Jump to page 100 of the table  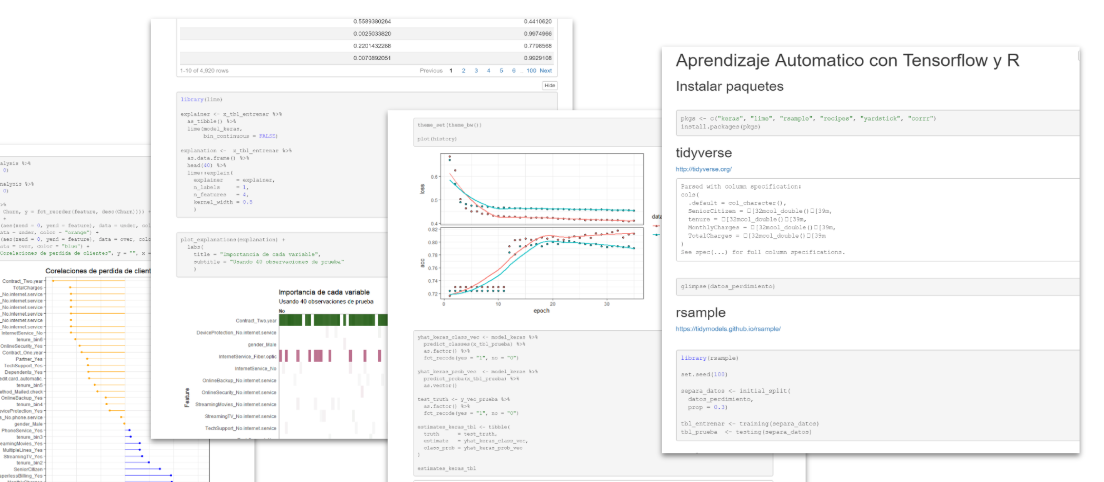pos(531,70)
